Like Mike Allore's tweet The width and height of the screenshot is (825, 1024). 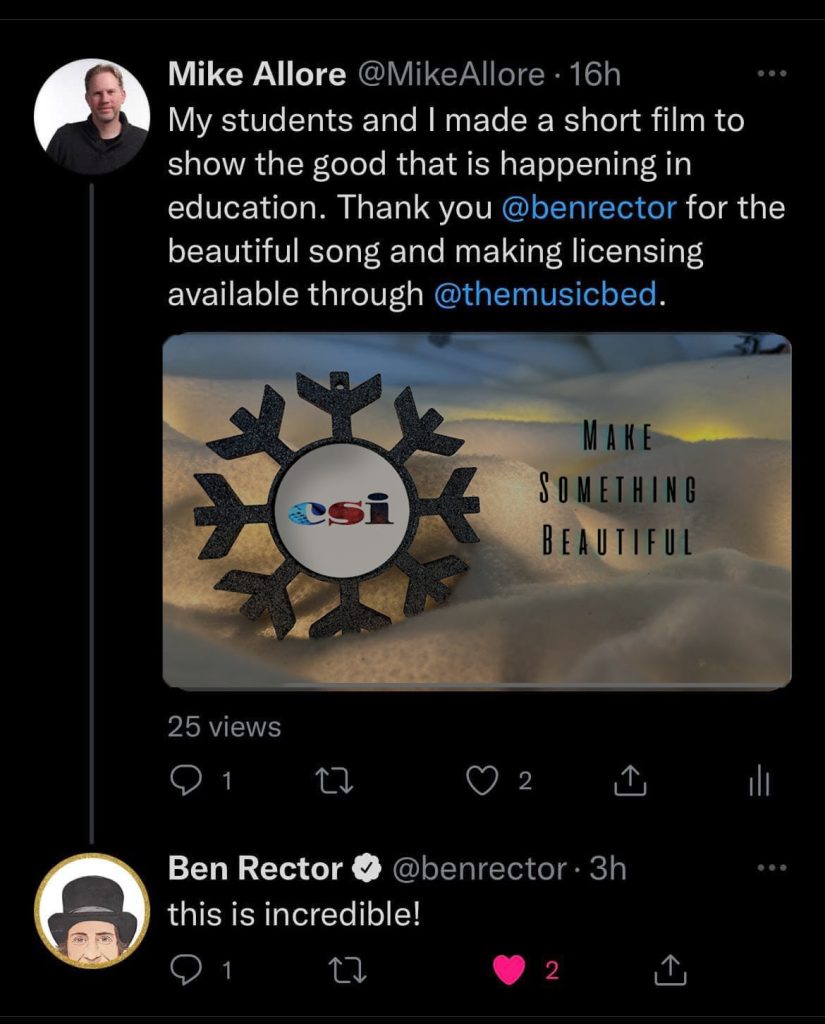(x=483, y=781)
